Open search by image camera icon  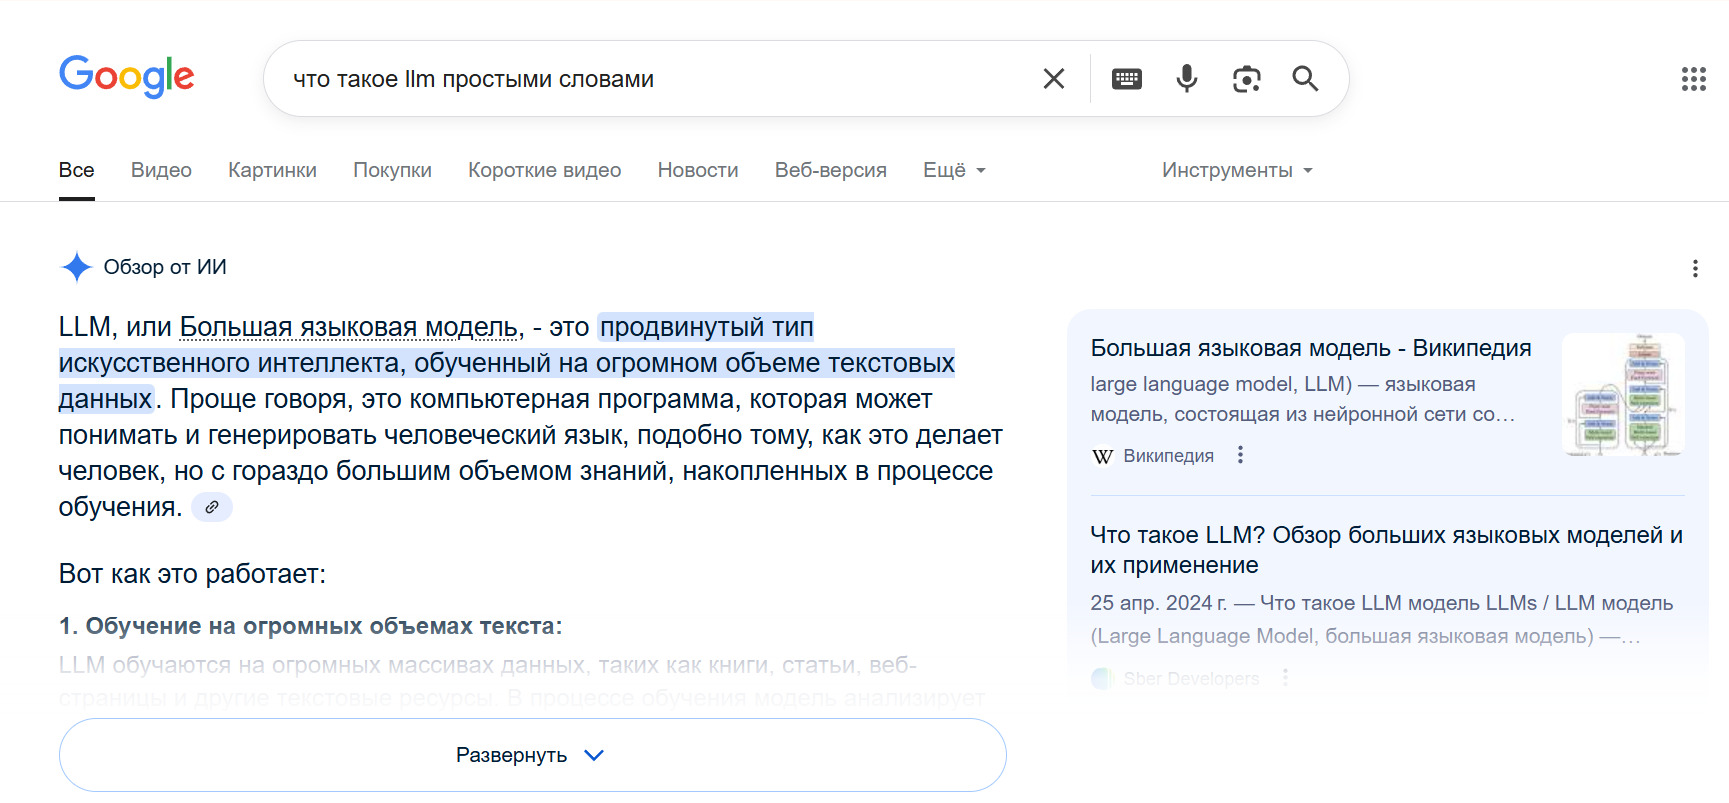tap(1246, 79)
